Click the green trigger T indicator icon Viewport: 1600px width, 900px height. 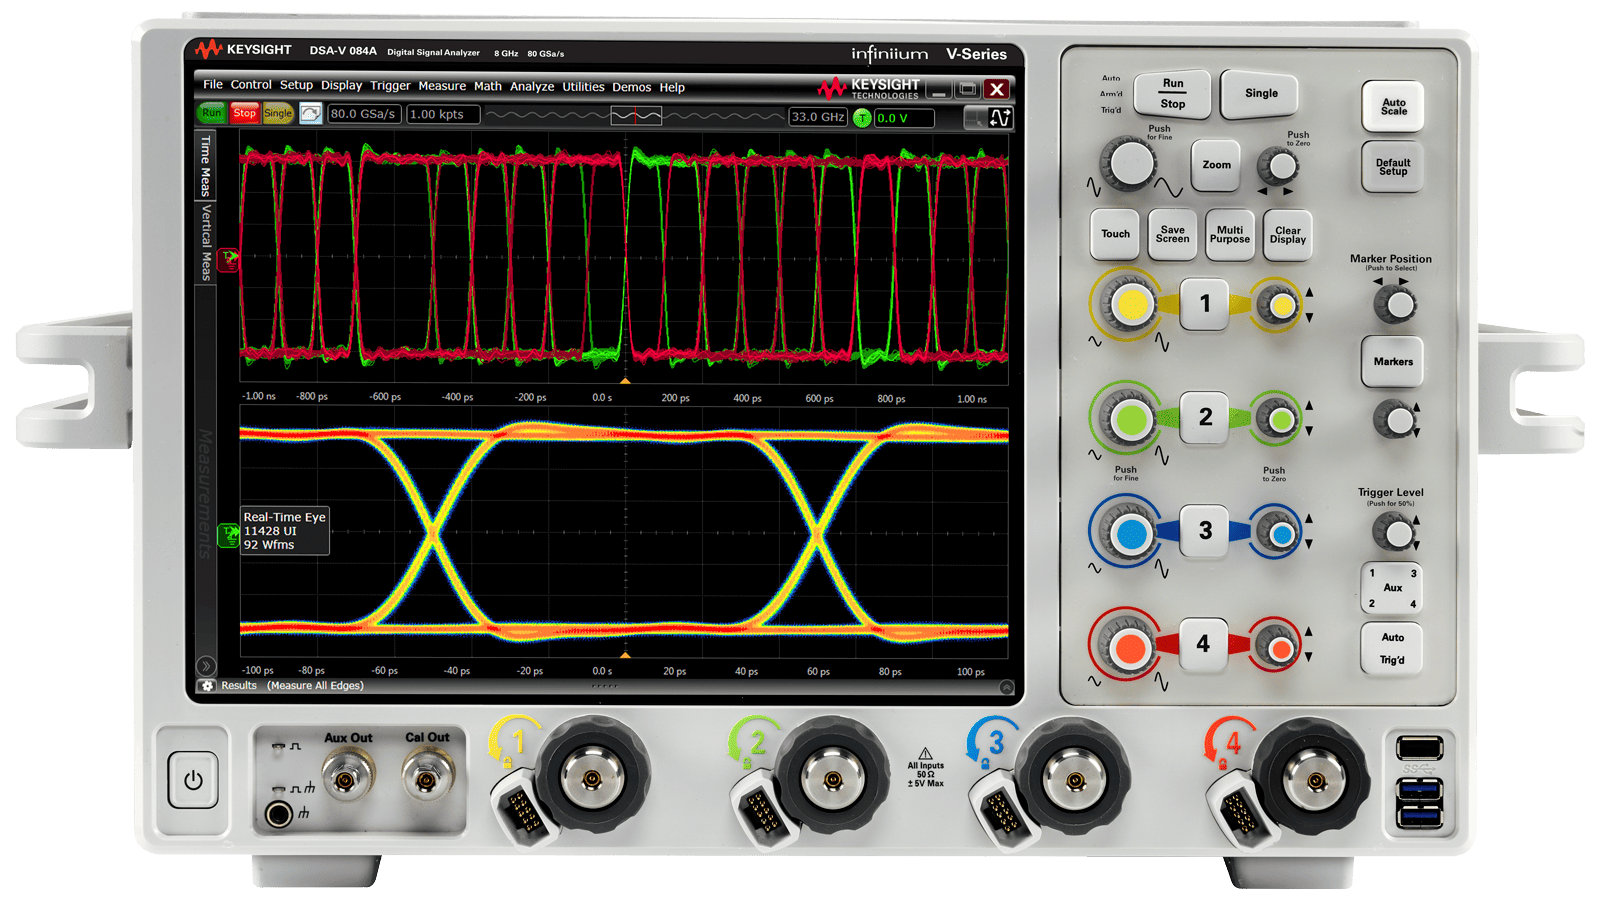pos(862,118)
